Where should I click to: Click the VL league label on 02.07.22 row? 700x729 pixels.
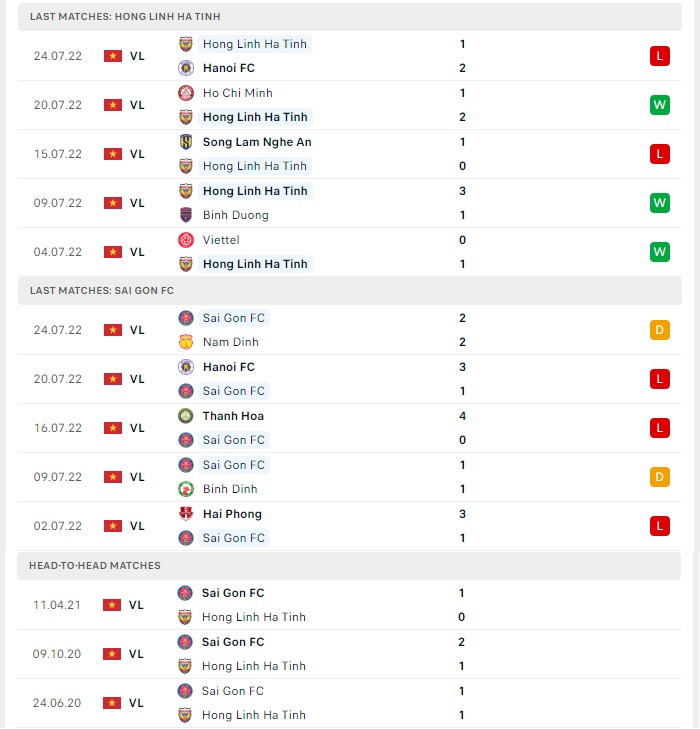pos(137,526)
